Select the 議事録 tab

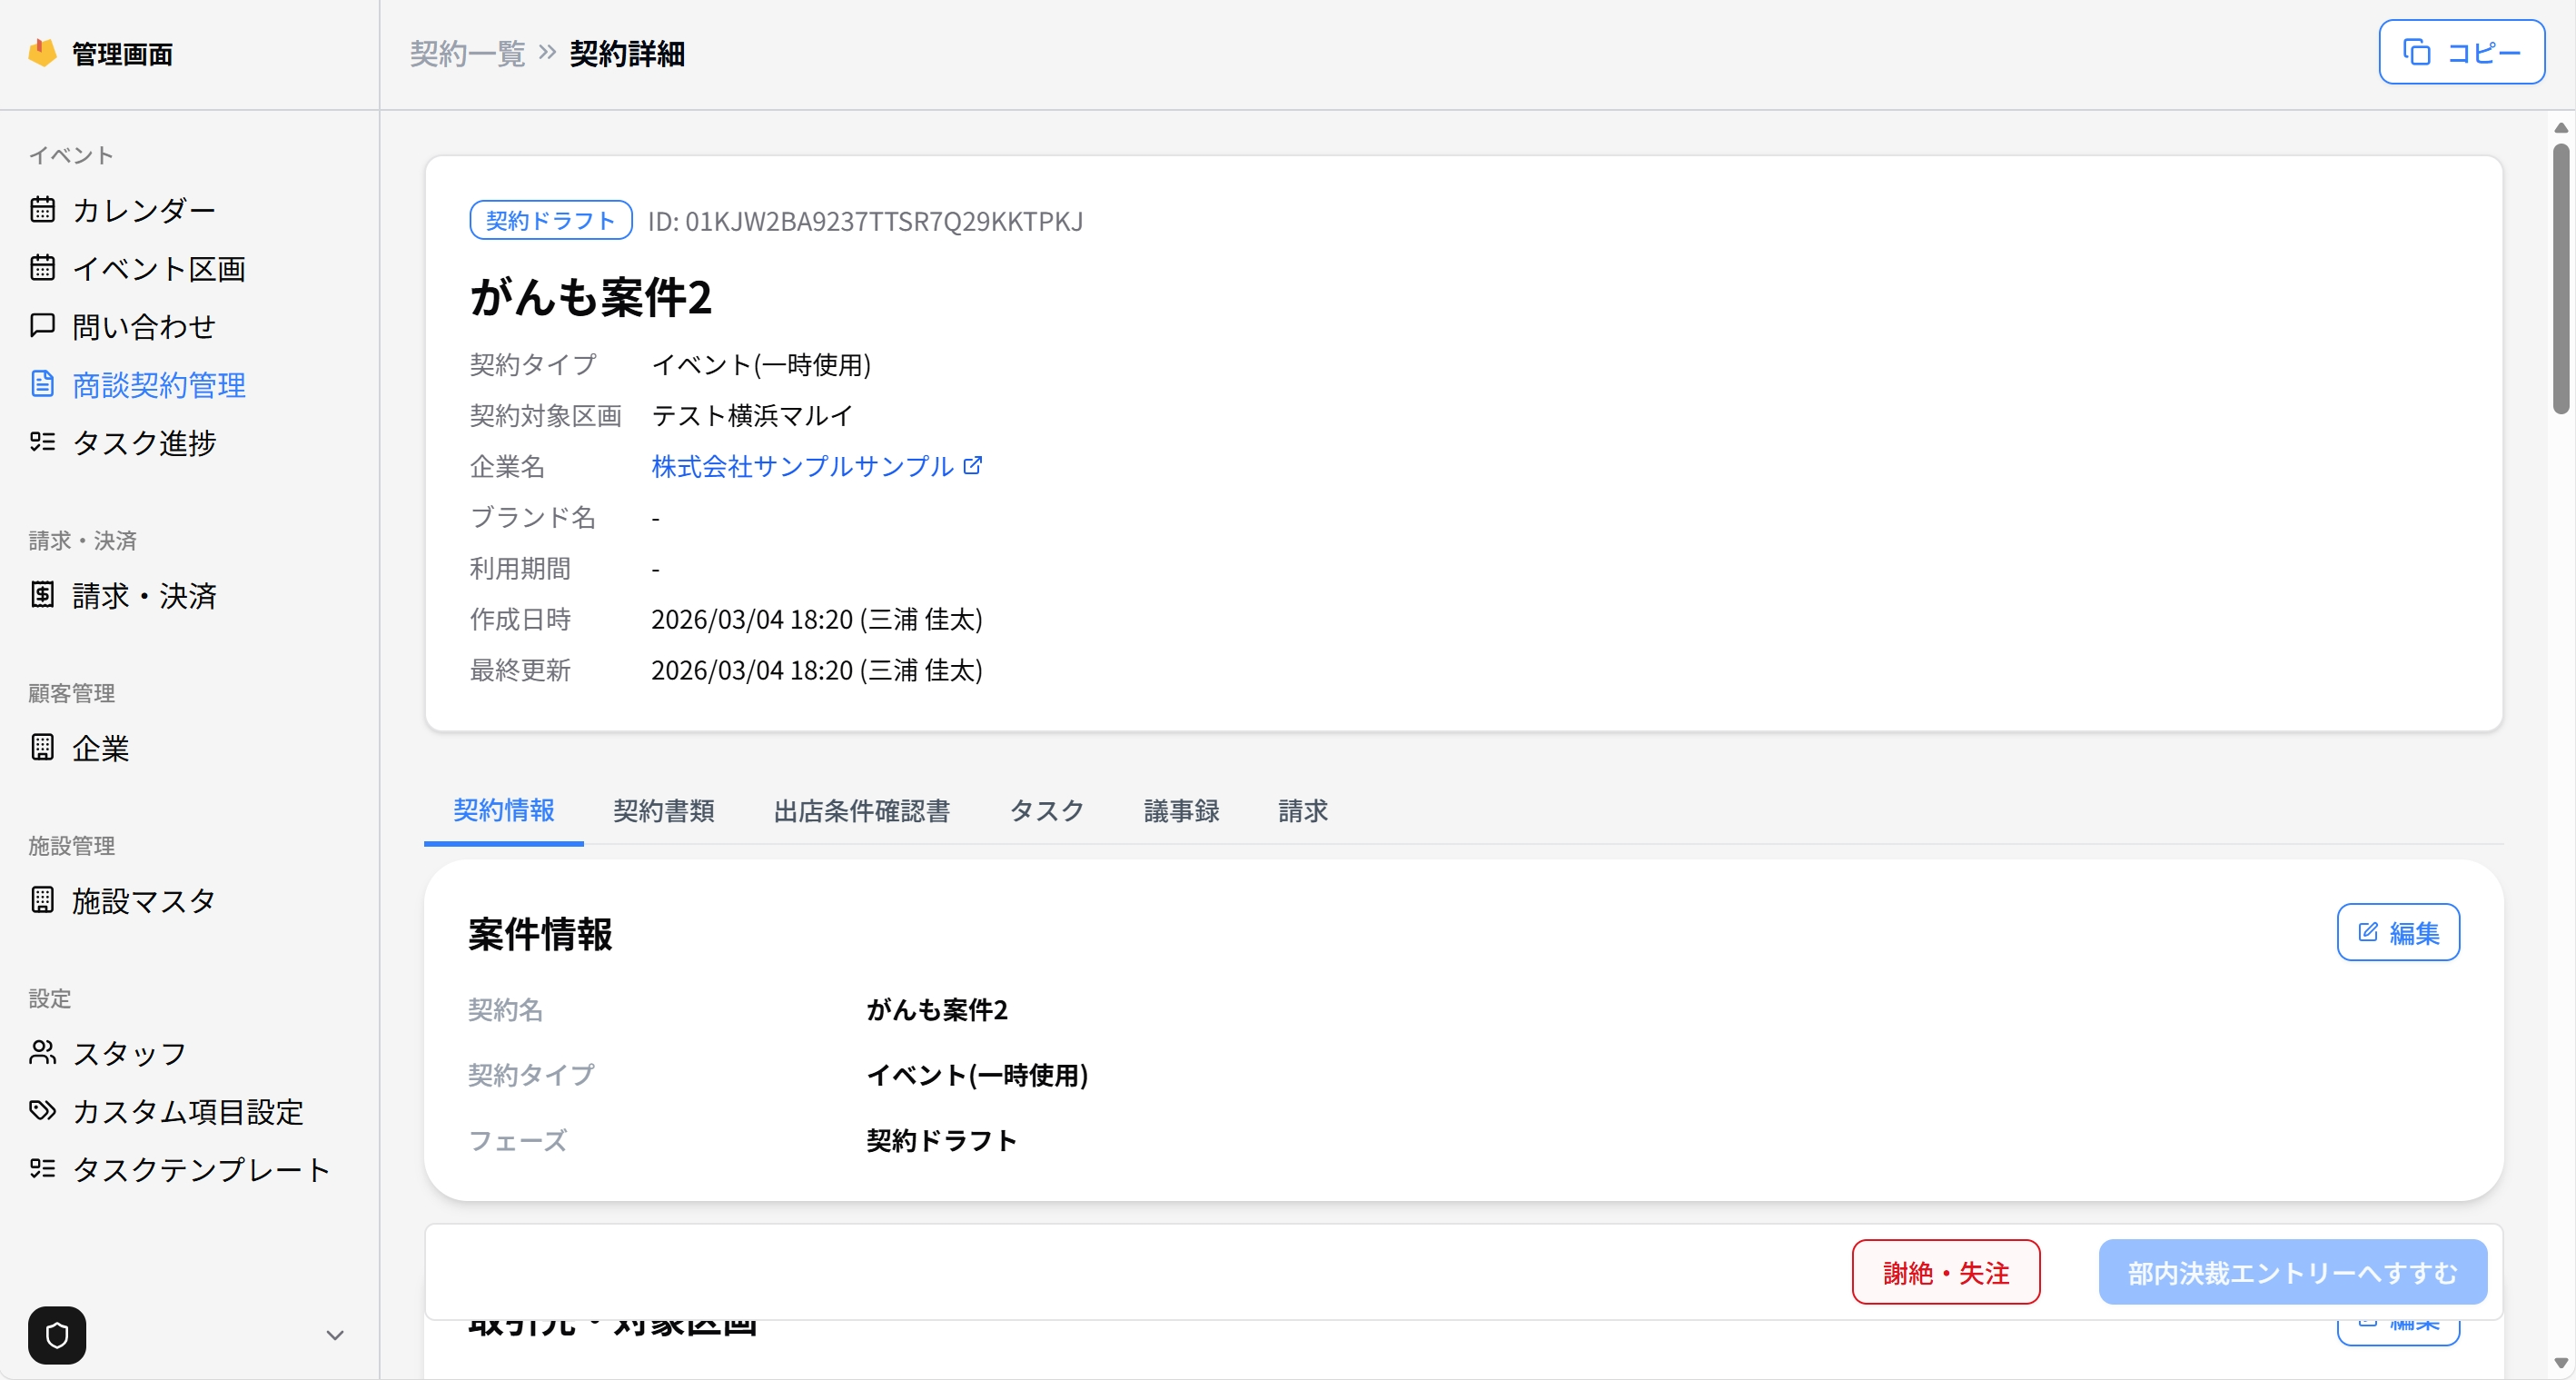pos(1182,811)
